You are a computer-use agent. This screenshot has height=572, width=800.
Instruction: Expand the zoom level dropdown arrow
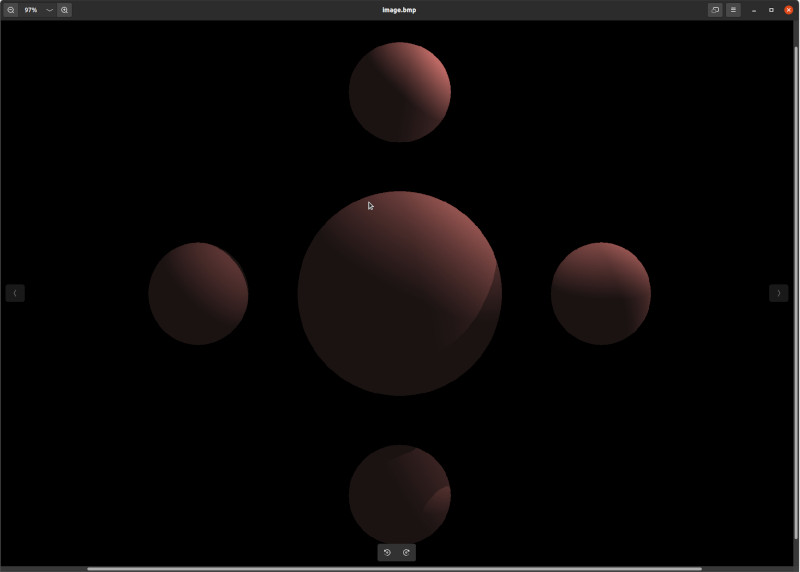click(x=49, y=10)
